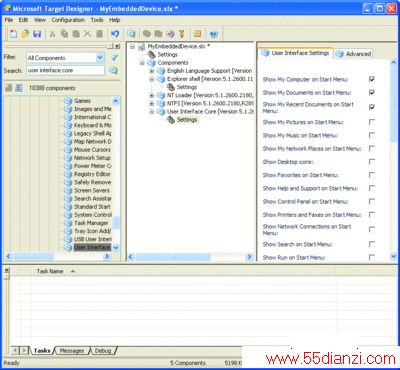The image size is (400, 370).
Task: Select Mouse Cursors component entry
Action: coord(92,150)
